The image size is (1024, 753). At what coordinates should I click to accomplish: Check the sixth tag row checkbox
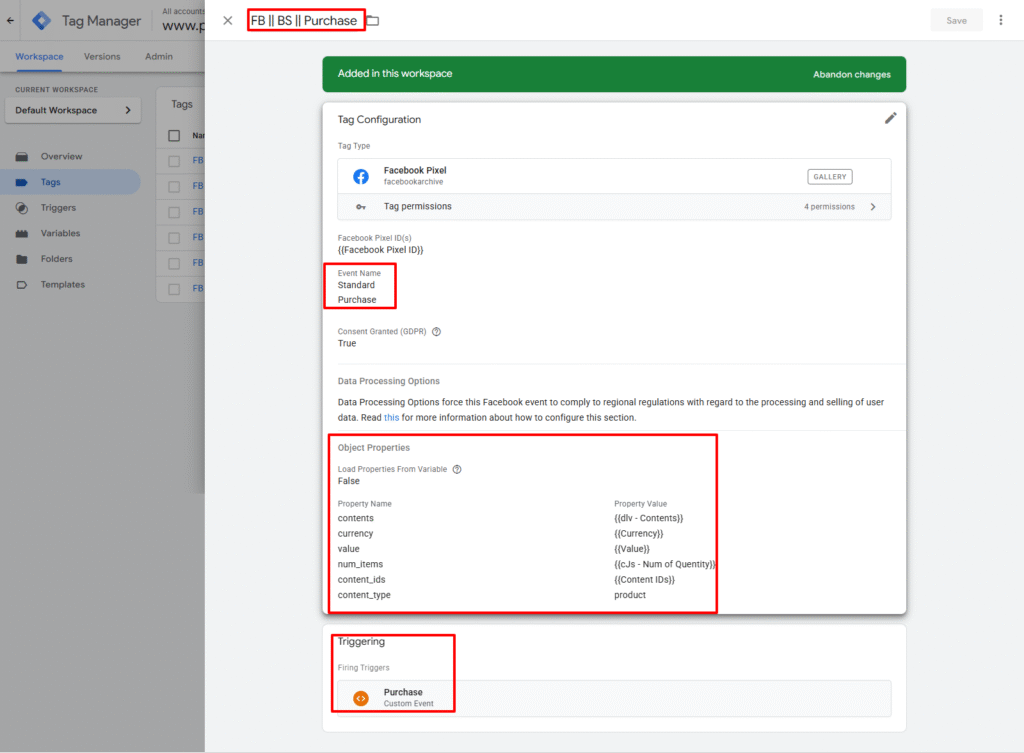(x=174, y=289)
